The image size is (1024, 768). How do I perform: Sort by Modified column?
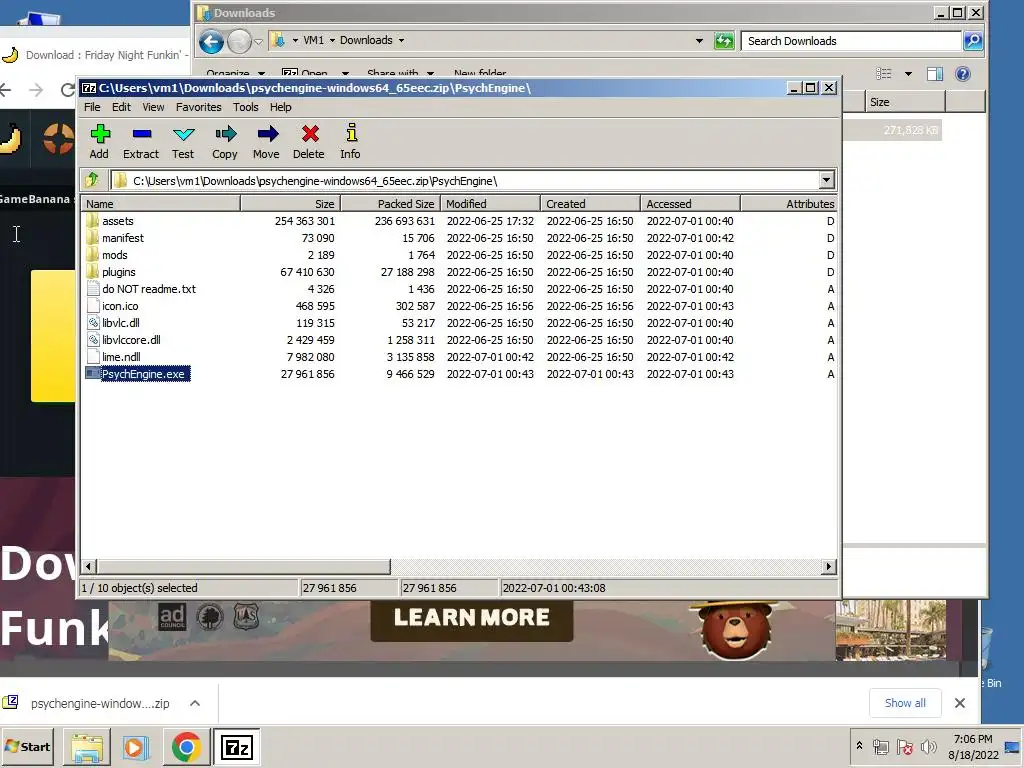[490, 204]
